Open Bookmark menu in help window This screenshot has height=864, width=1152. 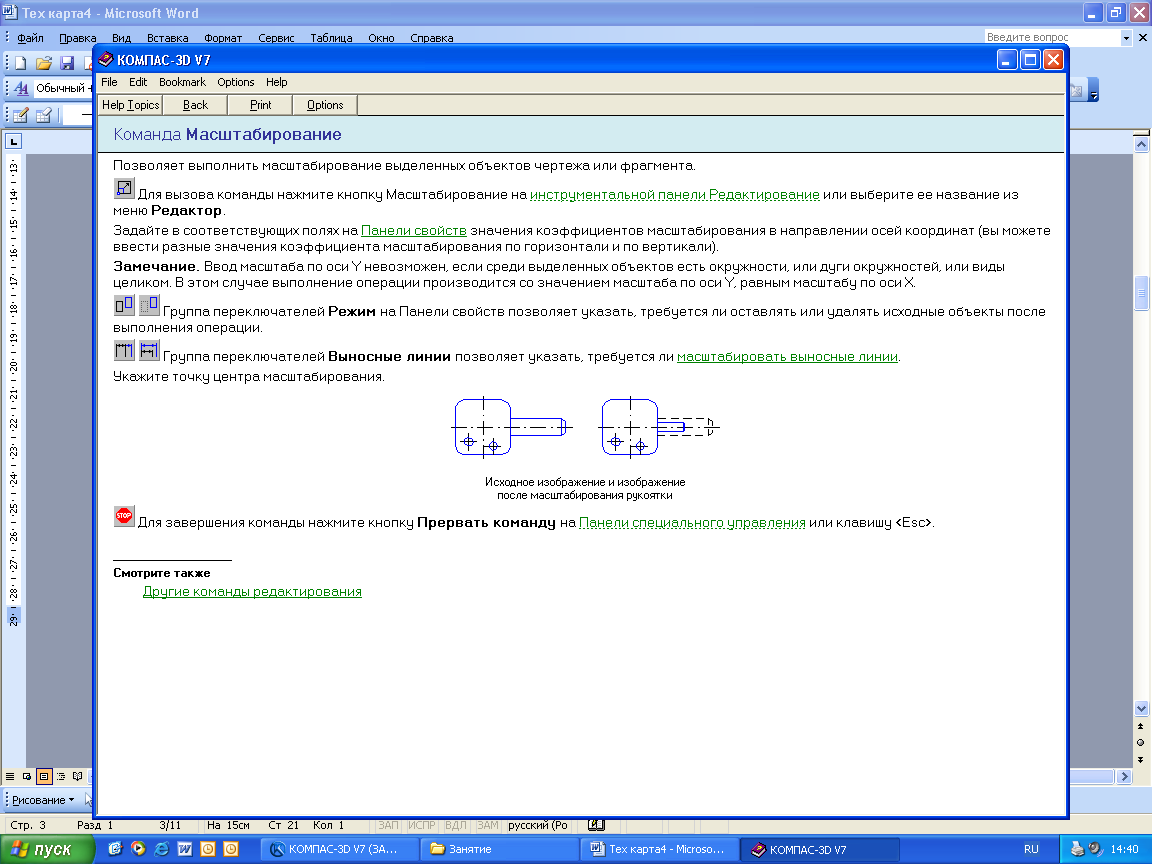[182, 82]
